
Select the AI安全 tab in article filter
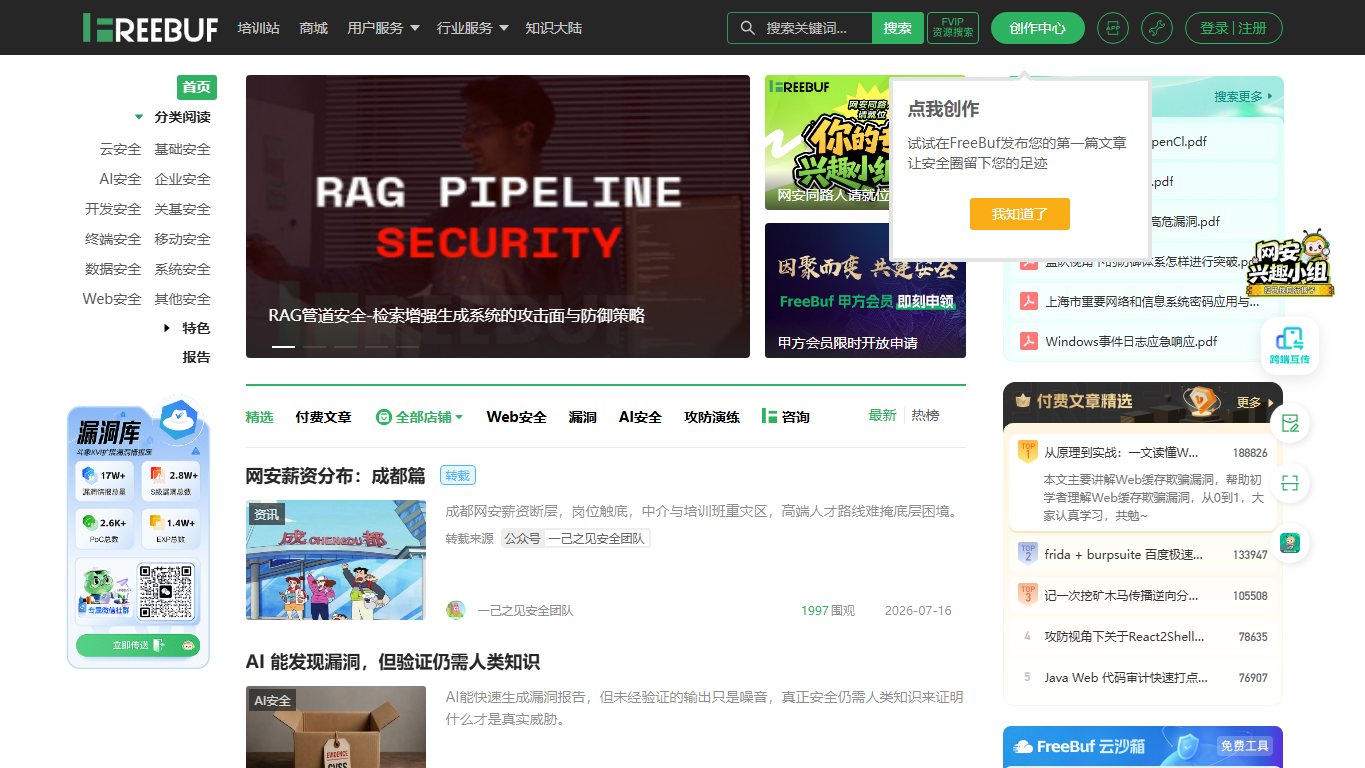click(640, 417)
